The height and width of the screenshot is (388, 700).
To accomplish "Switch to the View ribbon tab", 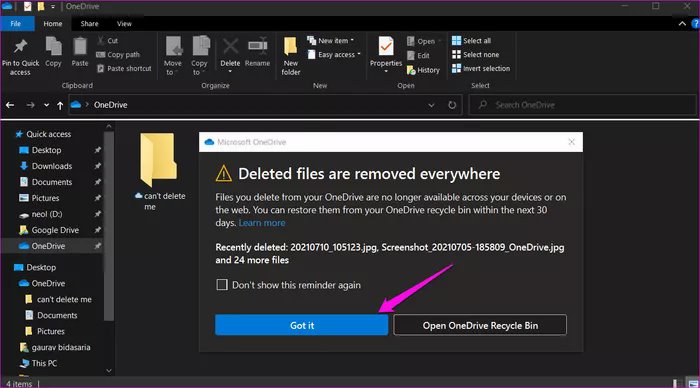I will coord(124,24).
